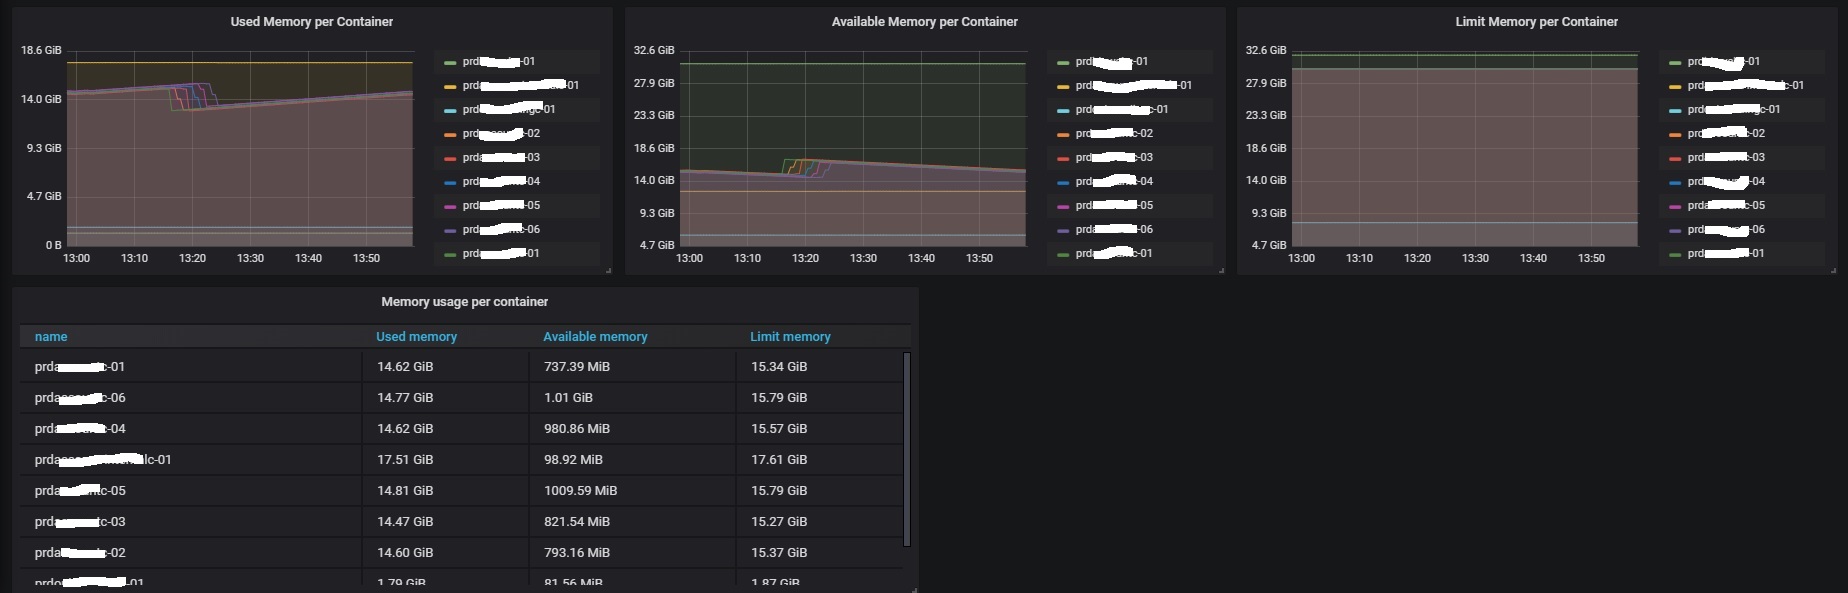Click the table's vertical scrollbar
Screen dimensions: 1848x593
coord(907,450)
